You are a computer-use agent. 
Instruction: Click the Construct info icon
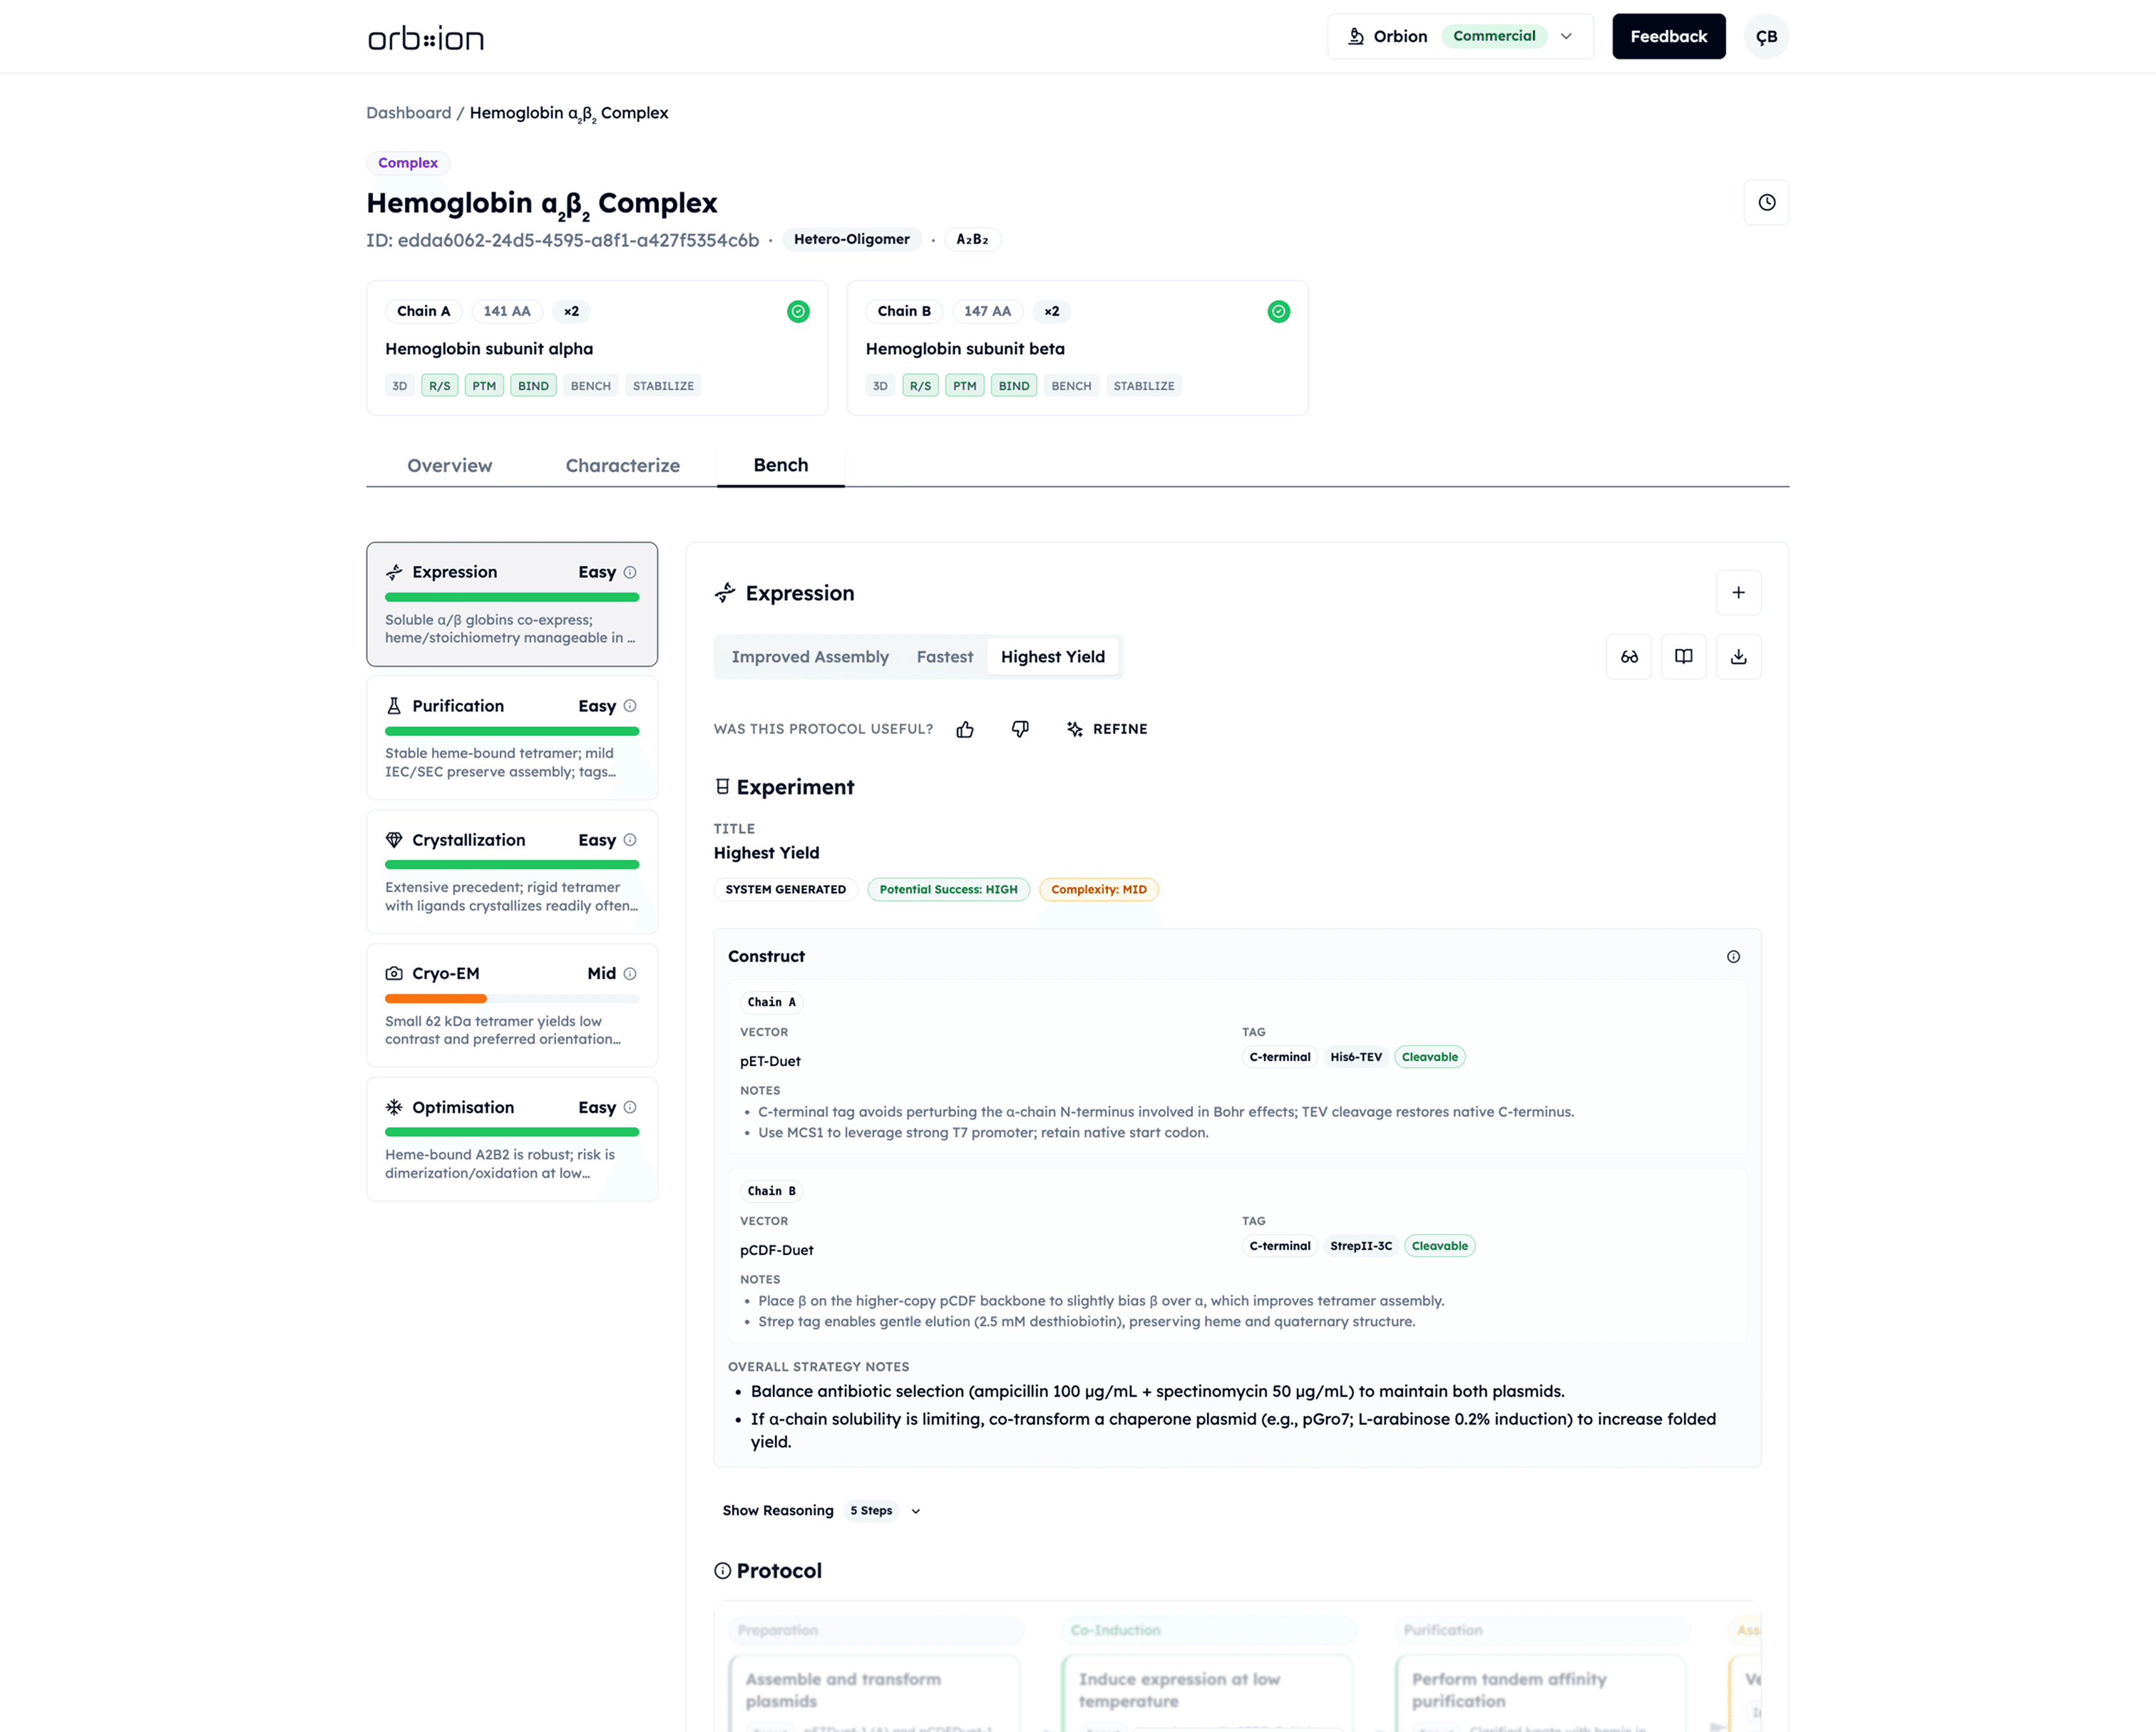pyautogui.click(x=1733, y=957)
